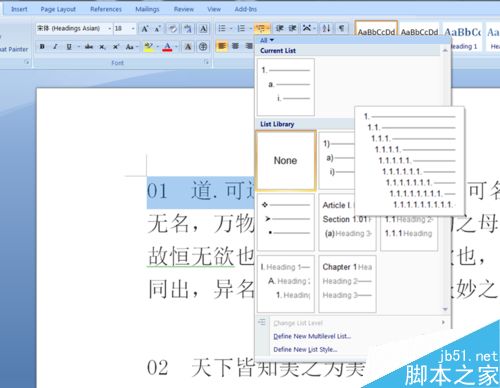Open the Review tab
The image size is (500, 388).
(x=183, y=9)
